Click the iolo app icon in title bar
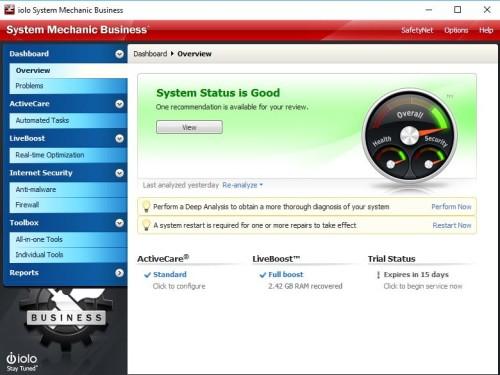 (9, 10)
